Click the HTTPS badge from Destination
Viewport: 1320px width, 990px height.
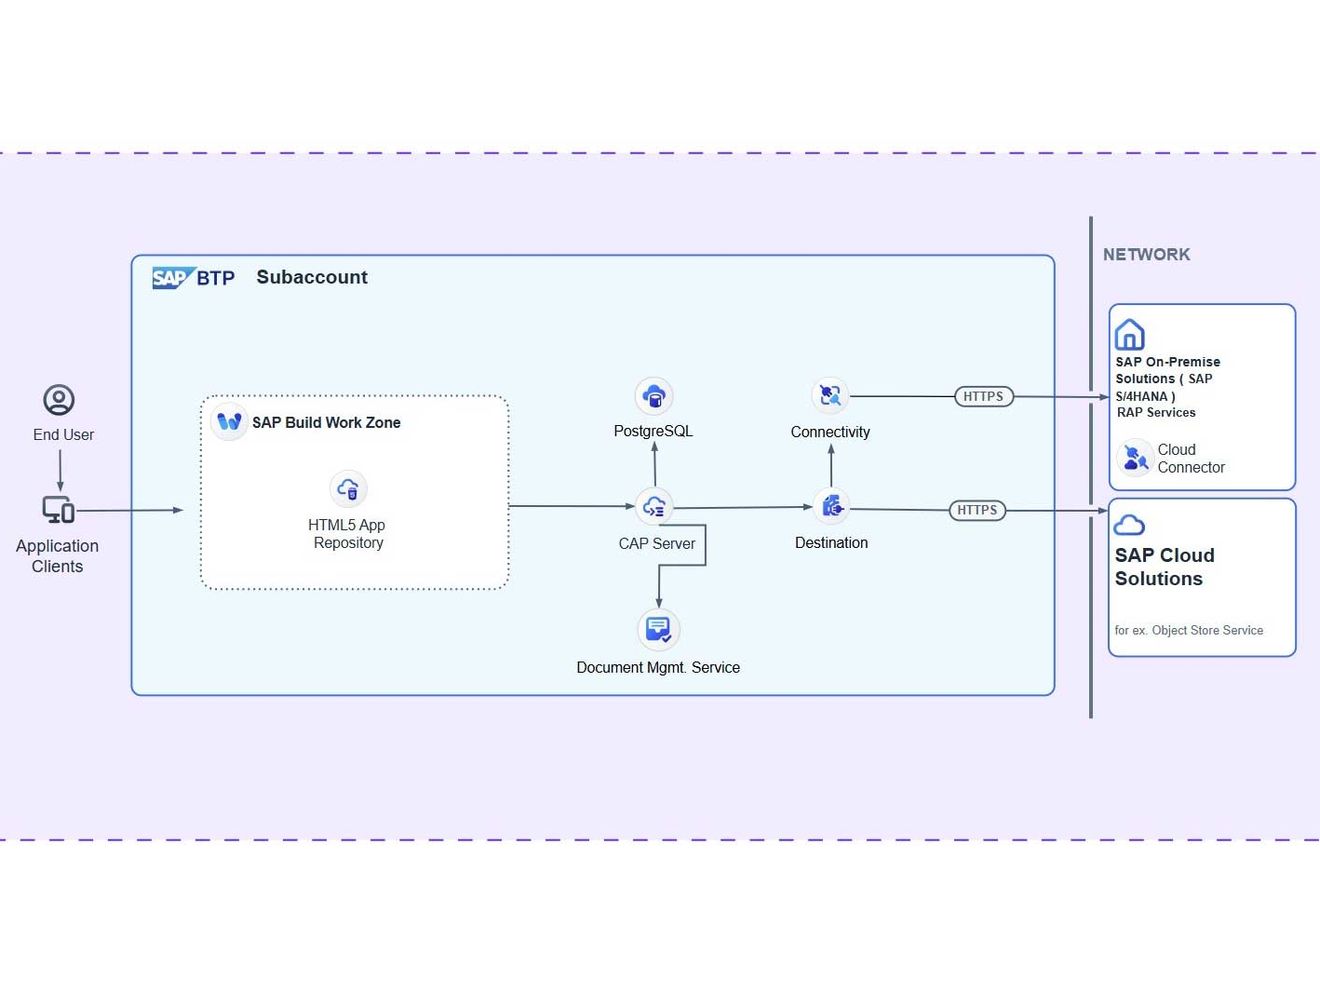[x=977, y=510]
